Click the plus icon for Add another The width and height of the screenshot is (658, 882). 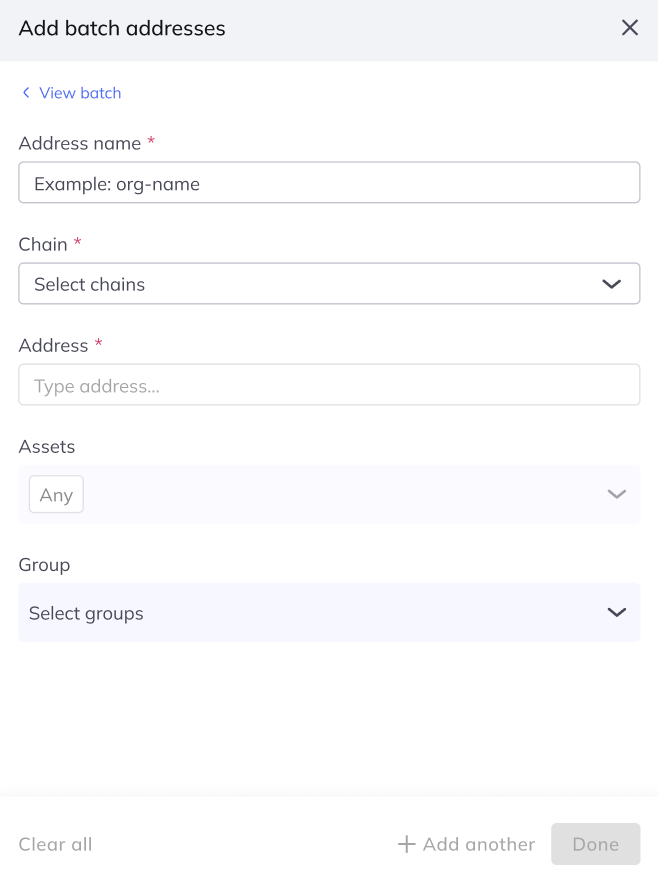click(406, 844)
